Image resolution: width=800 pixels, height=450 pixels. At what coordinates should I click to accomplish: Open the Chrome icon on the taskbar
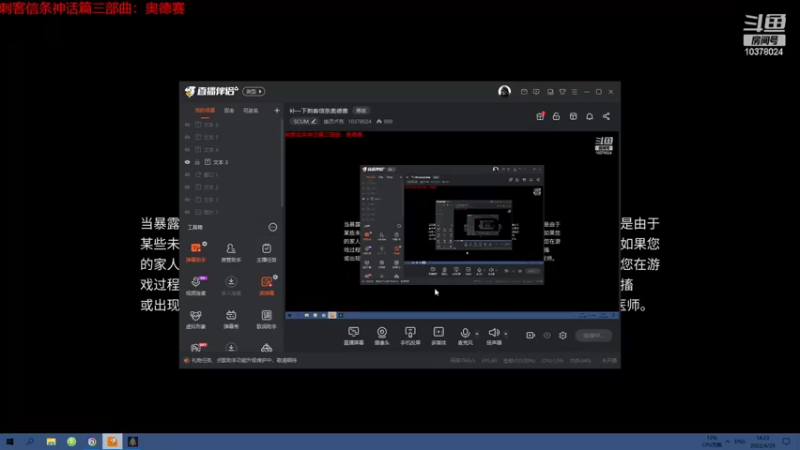point(92,441)
